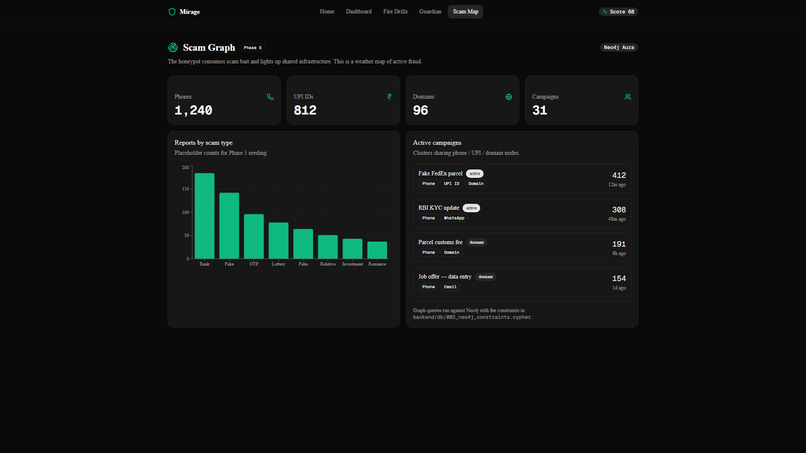
Task: Open the RBI KYC update campaign
Action: tap(522, 213)
